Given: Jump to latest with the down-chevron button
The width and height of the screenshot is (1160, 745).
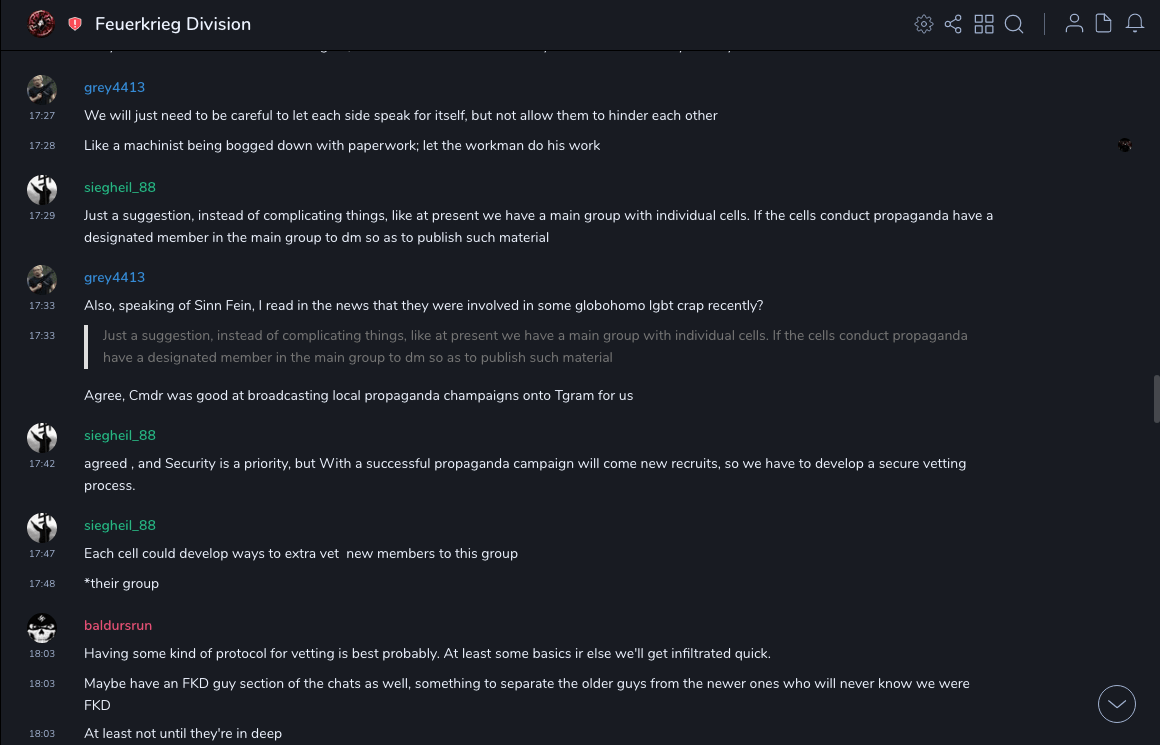Looking at the screenshot, I should [x=1117, y=704].
